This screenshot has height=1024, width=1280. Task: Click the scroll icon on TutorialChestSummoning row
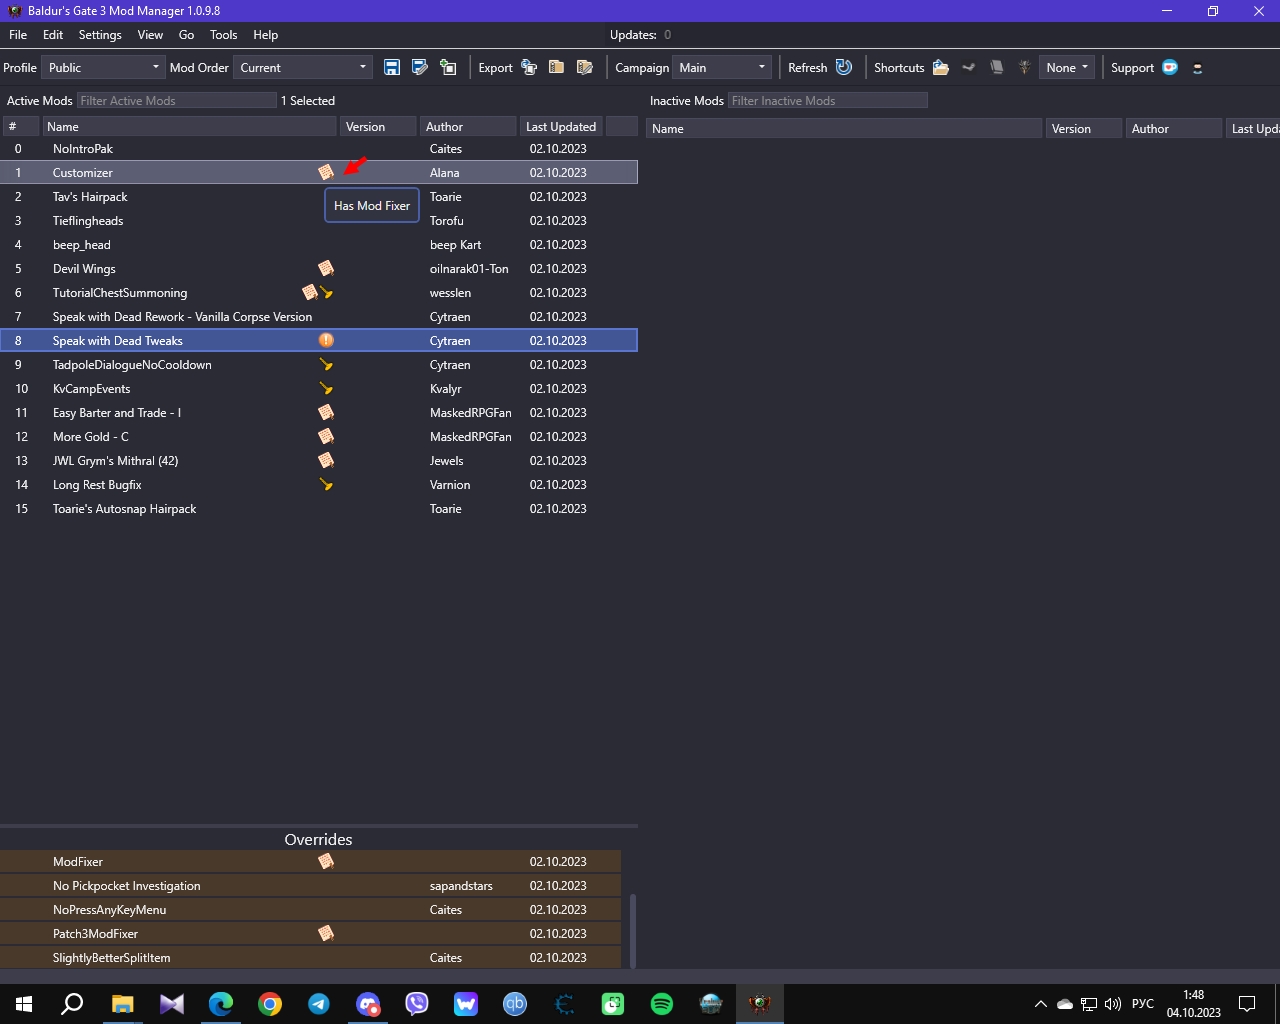tap(310, 292)
